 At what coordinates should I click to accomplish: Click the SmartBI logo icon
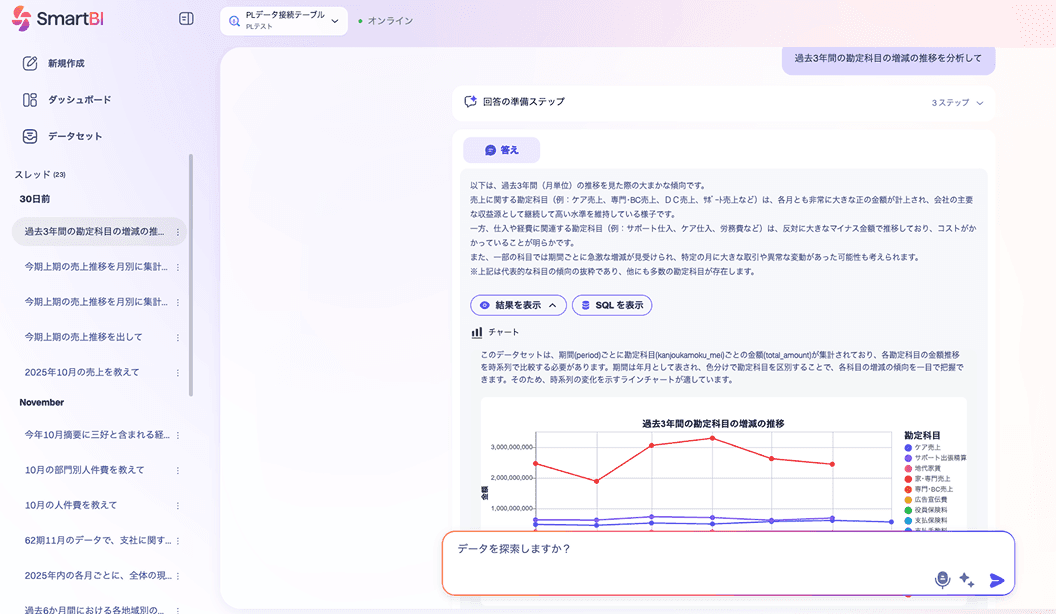(x=22, y=18)
